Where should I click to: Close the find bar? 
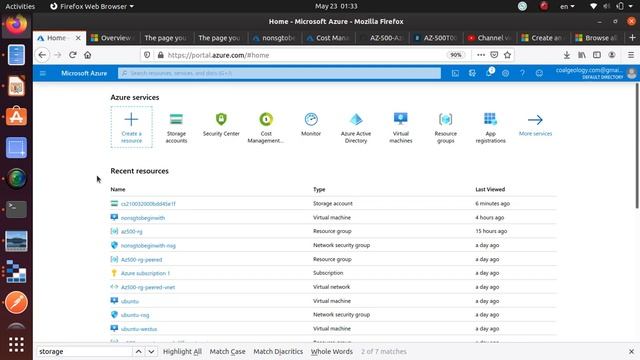pyautogui.click(x=631, y=351)
